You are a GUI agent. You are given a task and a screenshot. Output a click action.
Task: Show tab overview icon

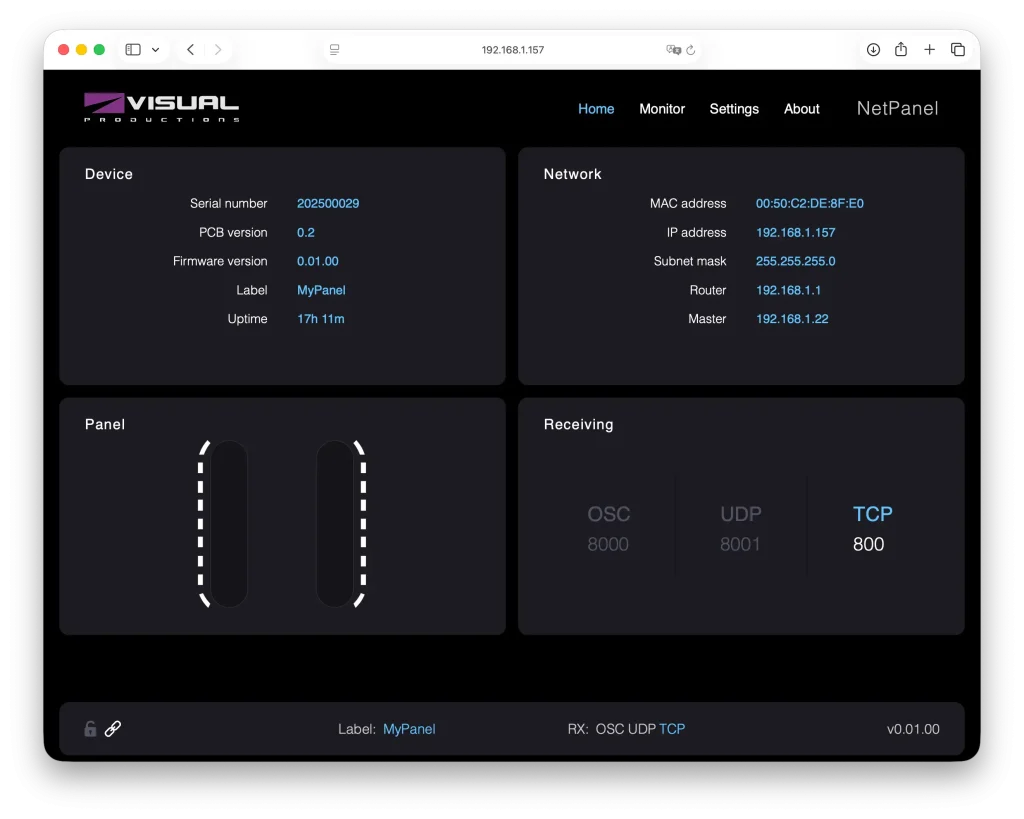(958, 50)
